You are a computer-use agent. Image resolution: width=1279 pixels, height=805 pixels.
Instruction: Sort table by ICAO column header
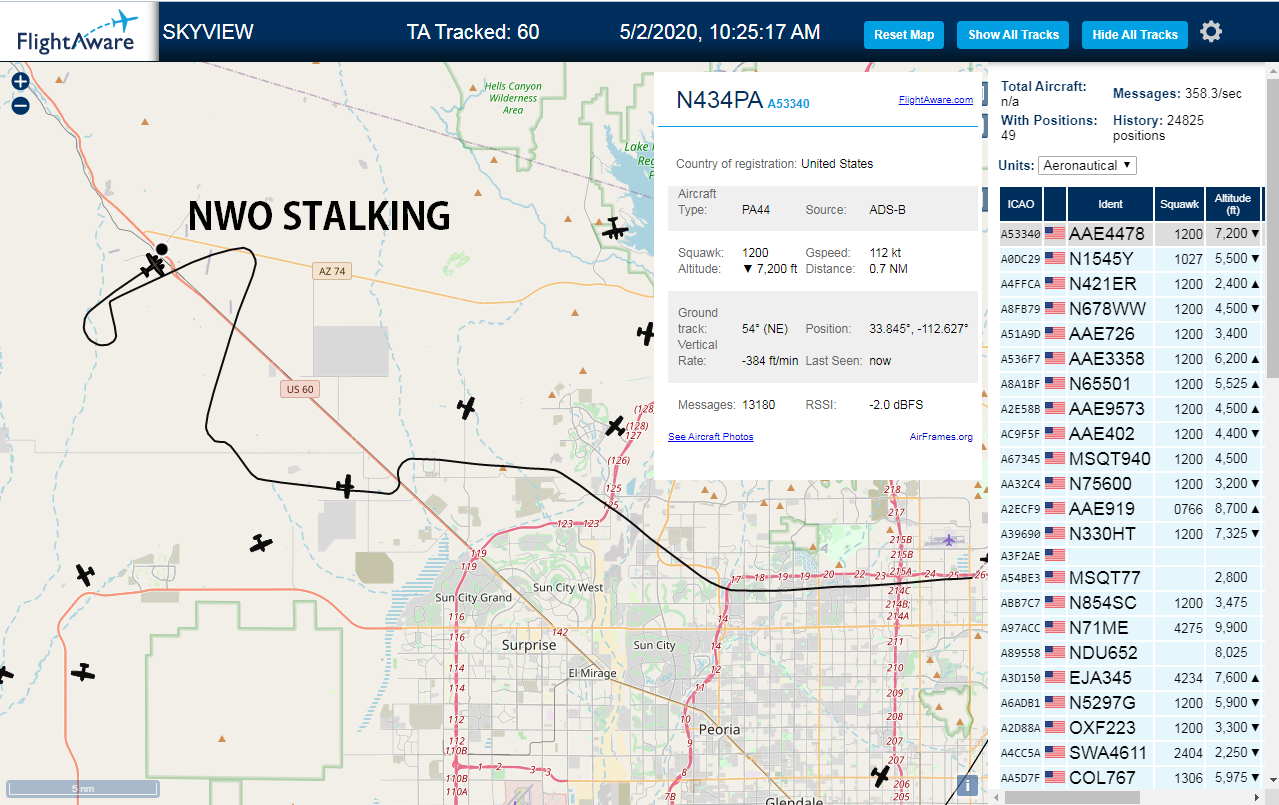pyautogui.click(x=1021, y=204)
